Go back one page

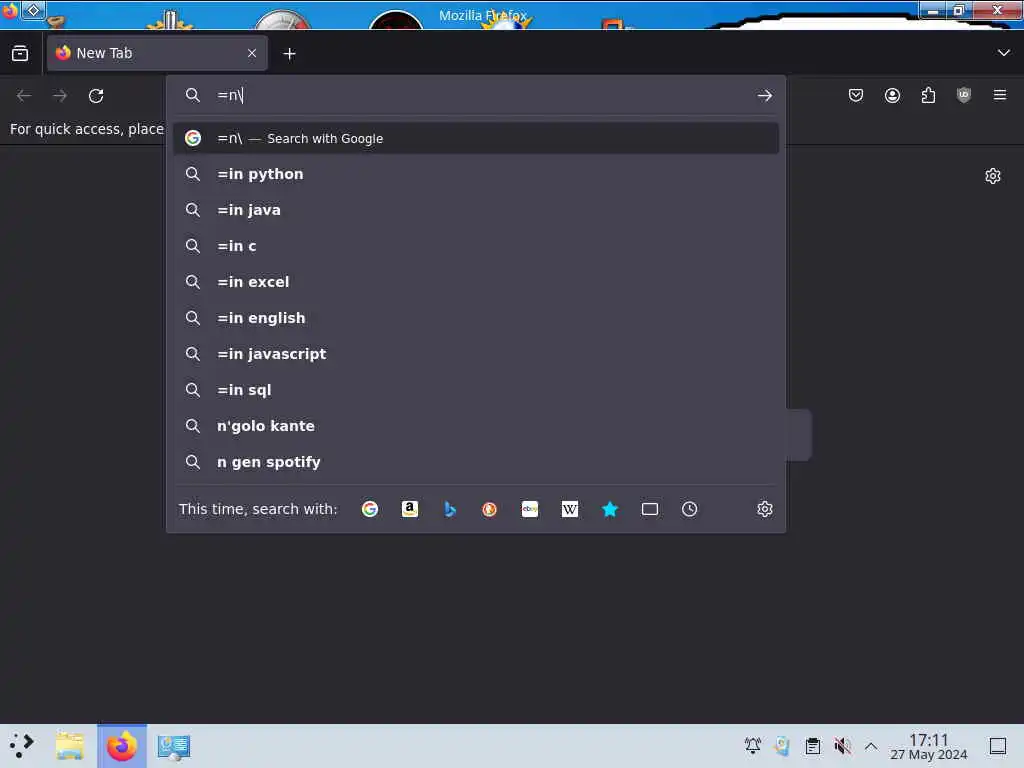[24, 96]
